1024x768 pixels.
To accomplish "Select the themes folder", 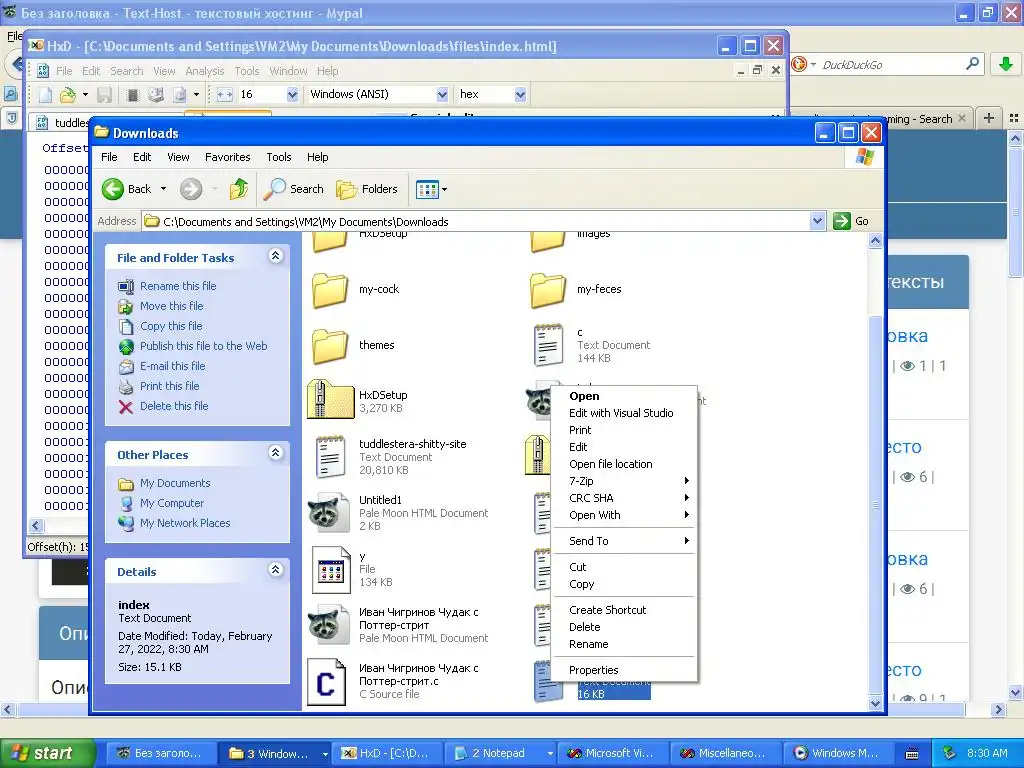I will click(x=353, y=345).
